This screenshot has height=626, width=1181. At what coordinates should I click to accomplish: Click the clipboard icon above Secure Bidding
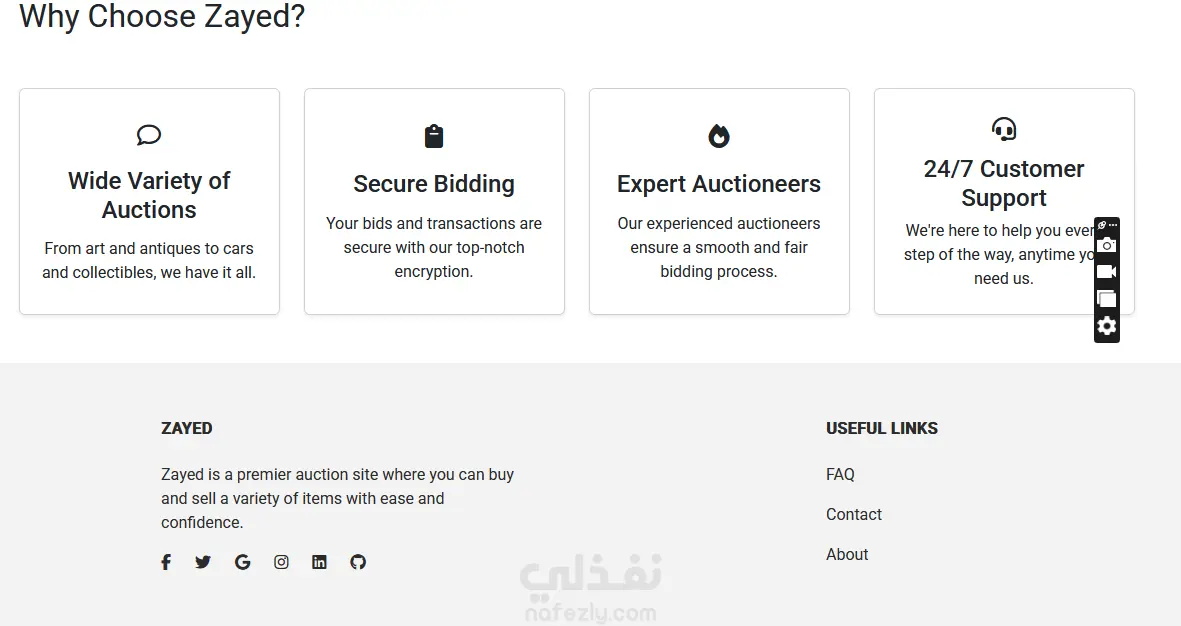pyautogui.click(x=434, y=136)
